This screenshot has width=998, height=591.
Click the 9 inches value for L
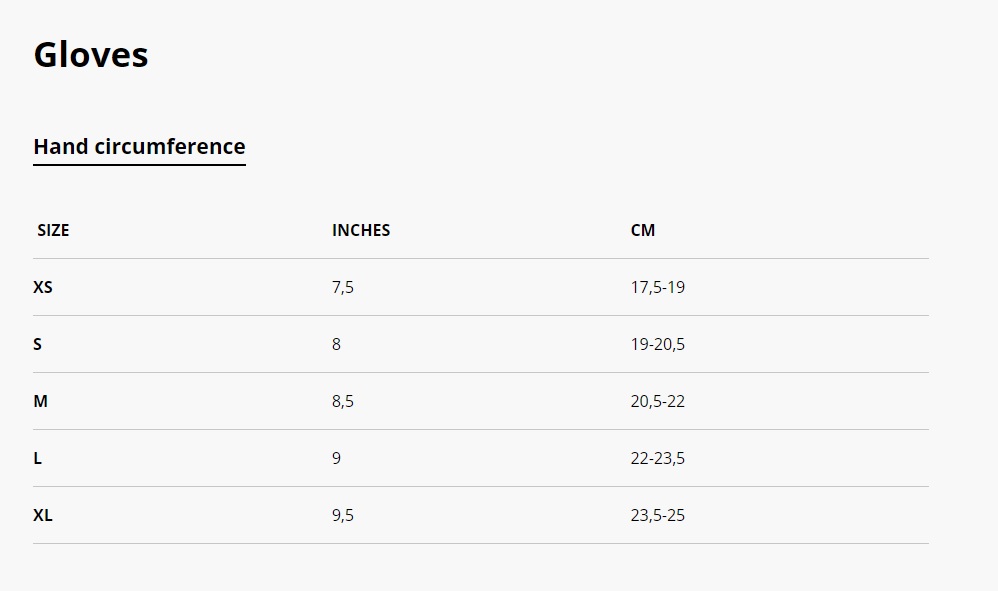[x=336, y=459]
